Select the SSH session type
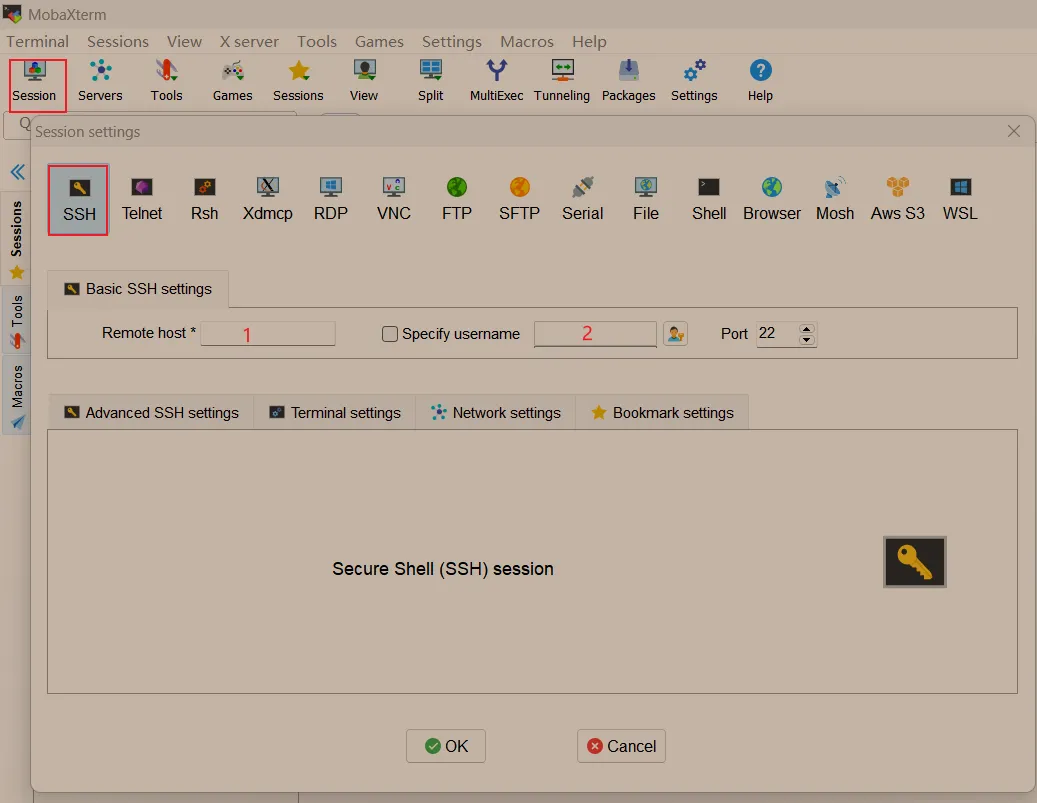Image resolution: width=1037 pixels, height=803 pixels. coord(78,200)
